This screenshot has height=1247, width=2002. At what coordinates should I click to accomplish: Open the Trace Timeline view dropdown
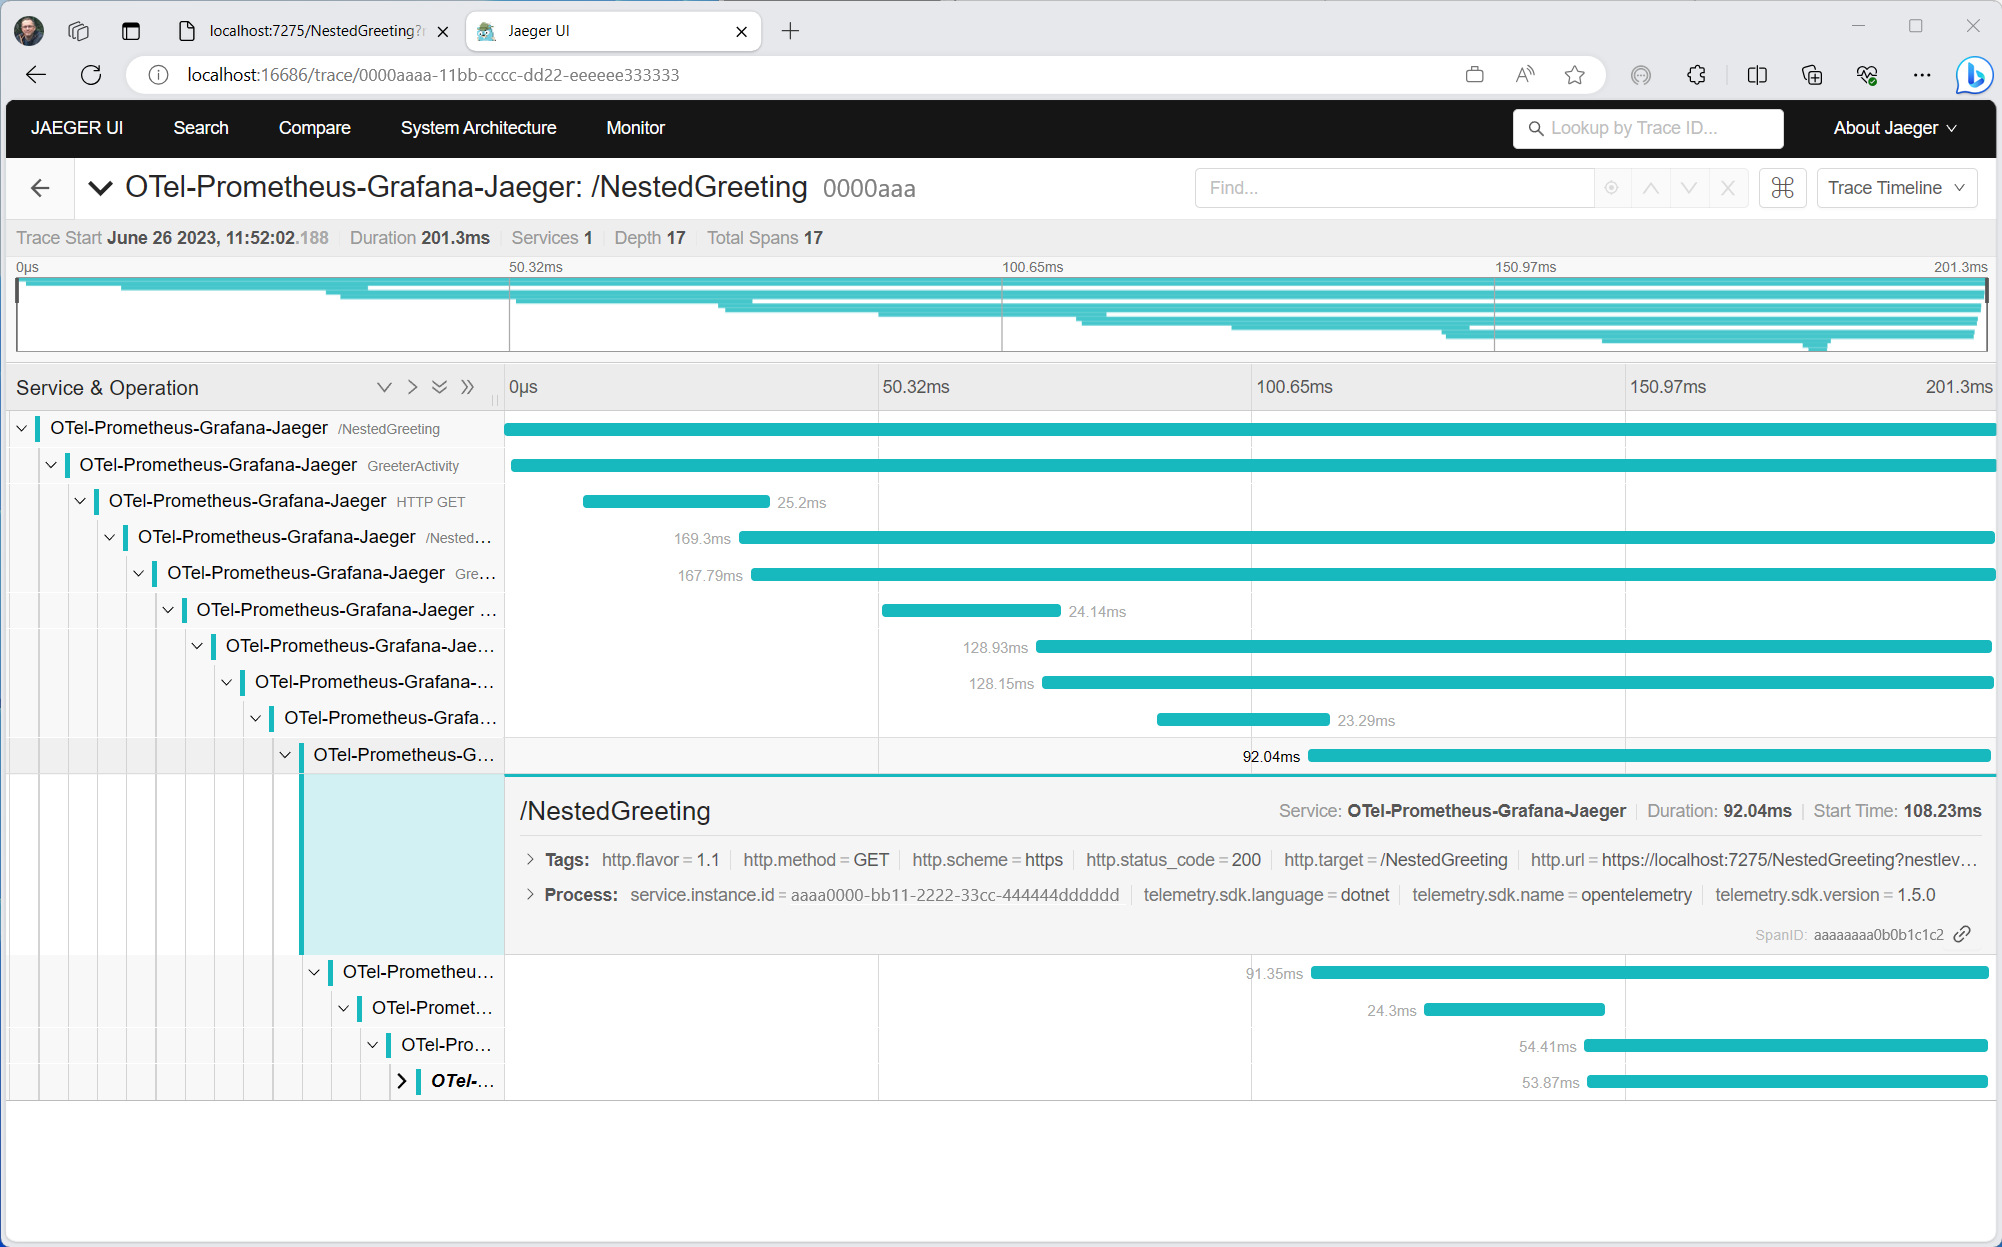1895,188
